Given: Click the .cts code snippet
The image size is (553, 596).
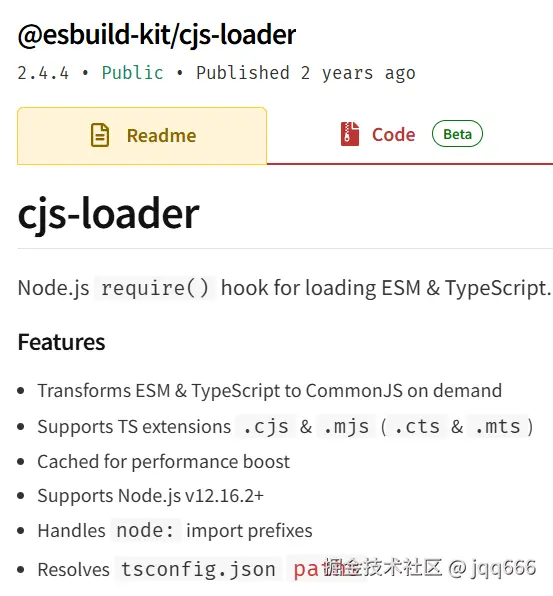Looking at the screenshot, I should 417,426.
